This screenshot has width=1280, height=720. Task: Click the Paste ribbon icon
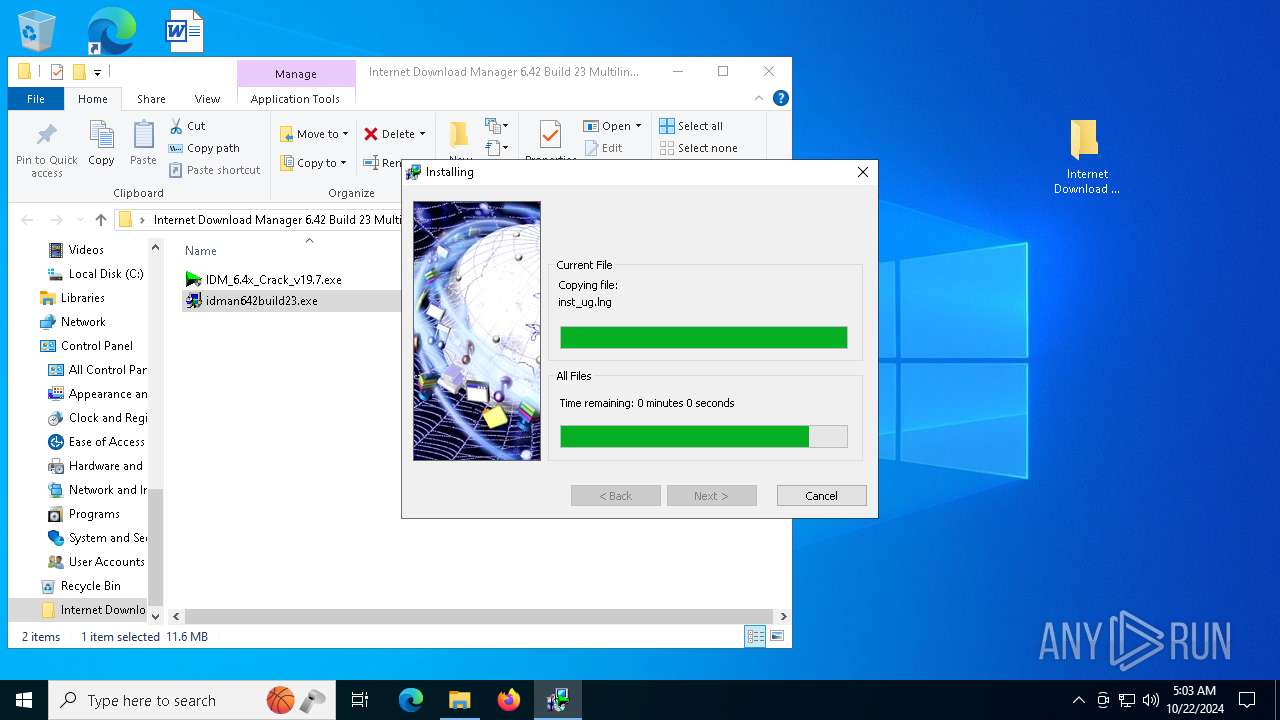(x=143, y=143)
